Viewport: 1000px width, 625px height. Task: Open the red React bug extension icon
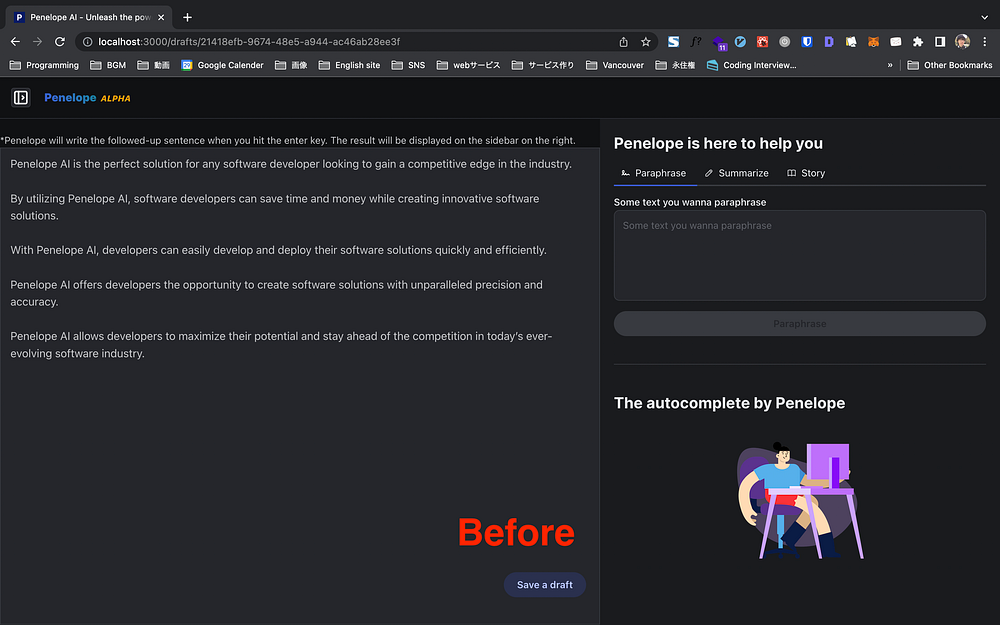coord(763,41)
